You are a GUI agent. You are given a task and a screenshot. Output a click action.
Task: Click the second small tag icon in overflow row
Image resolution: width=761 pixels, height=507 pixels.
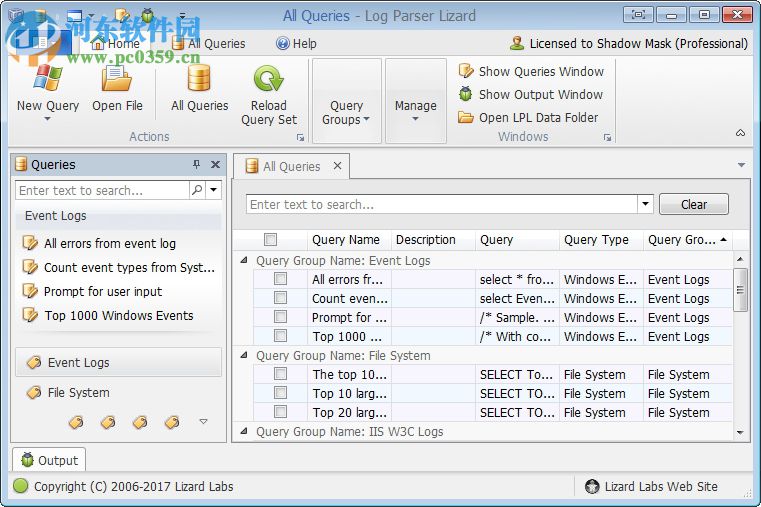coord(108,422)
